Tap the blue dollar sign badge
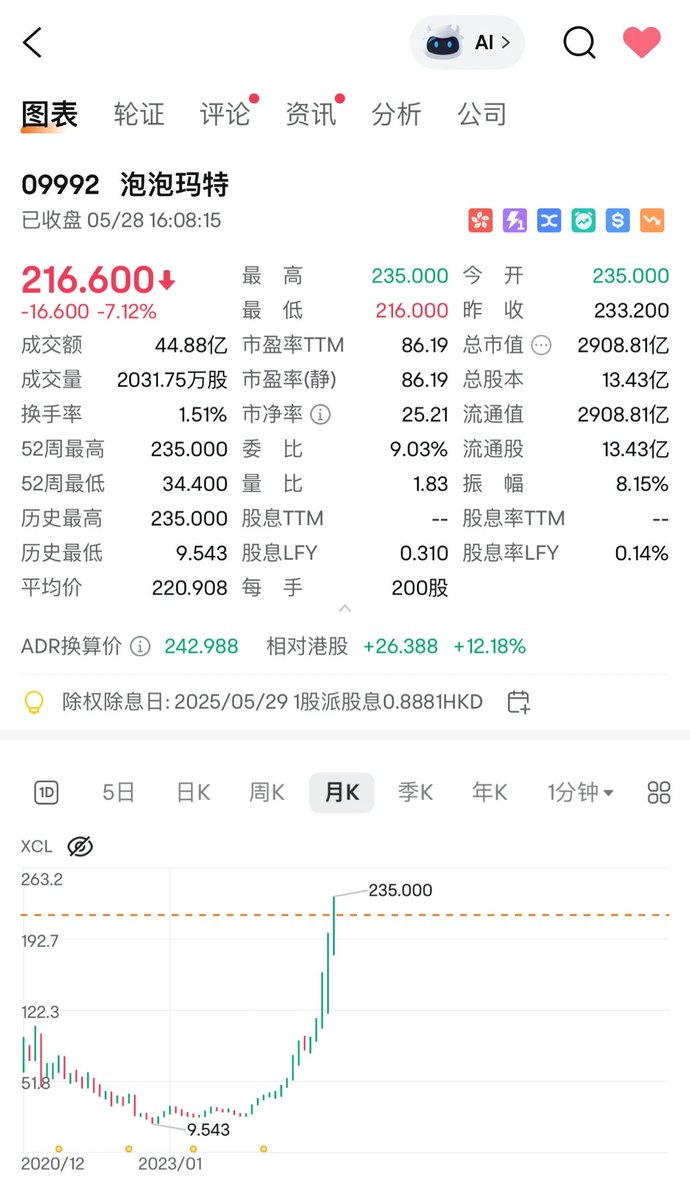 (617, 220)
